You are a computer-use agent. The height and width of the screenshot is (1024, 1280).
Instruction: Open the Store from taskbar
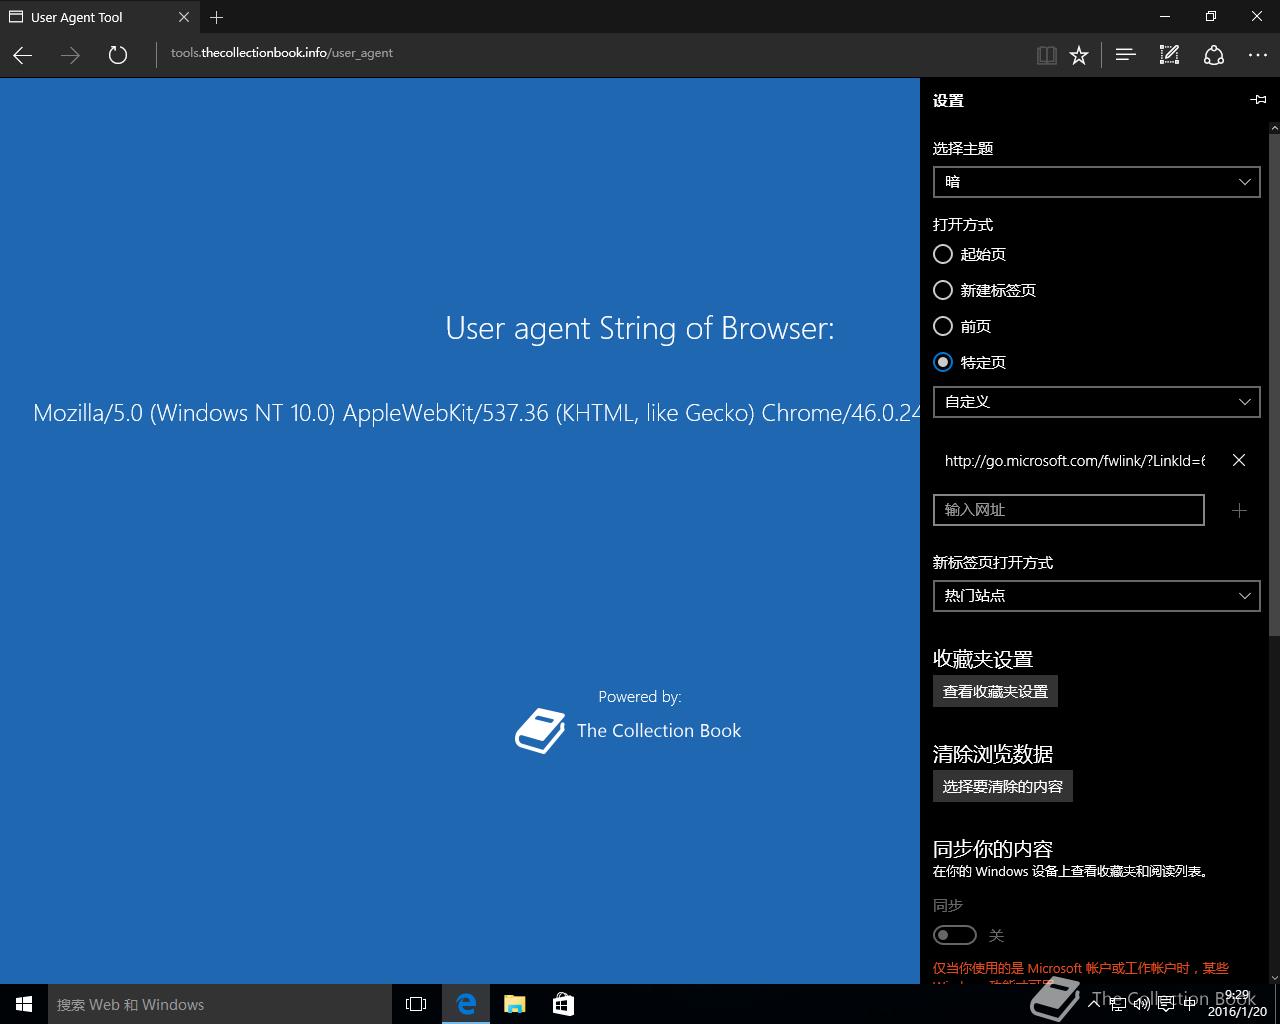click(x=563, y=1004)
